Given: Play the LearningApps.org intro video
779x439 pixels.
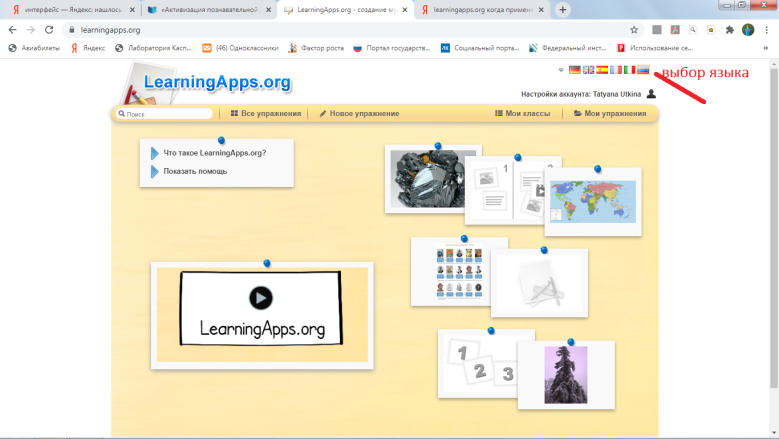Looking at the screenshot, I should coord(261,298).
